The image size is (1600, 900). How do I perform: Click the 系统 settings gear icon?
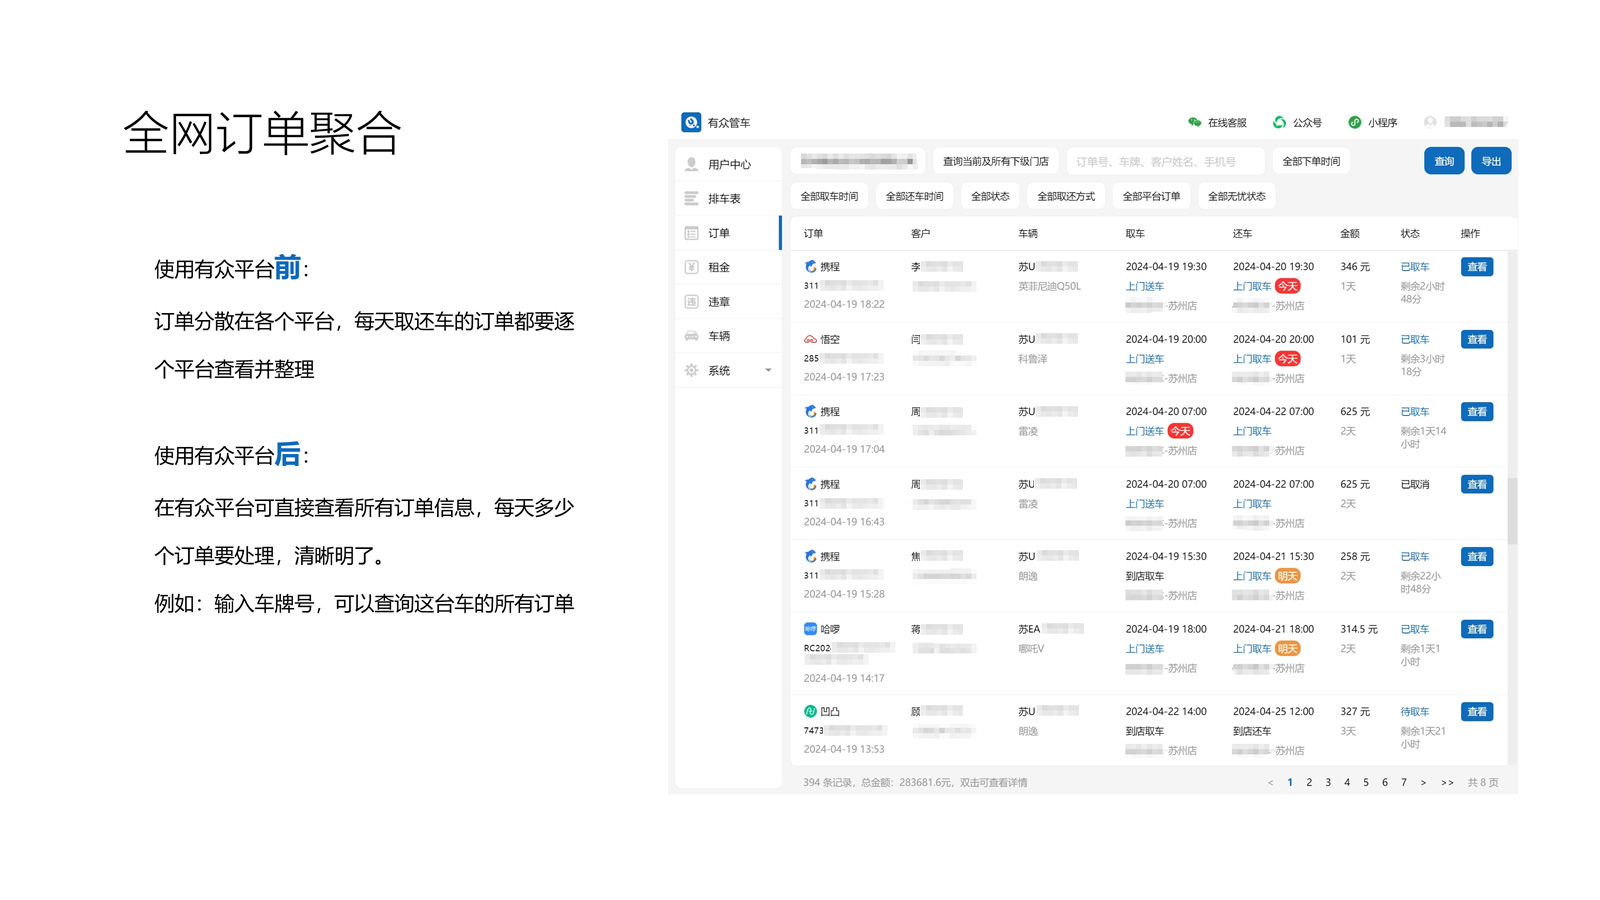pos(691,370)
